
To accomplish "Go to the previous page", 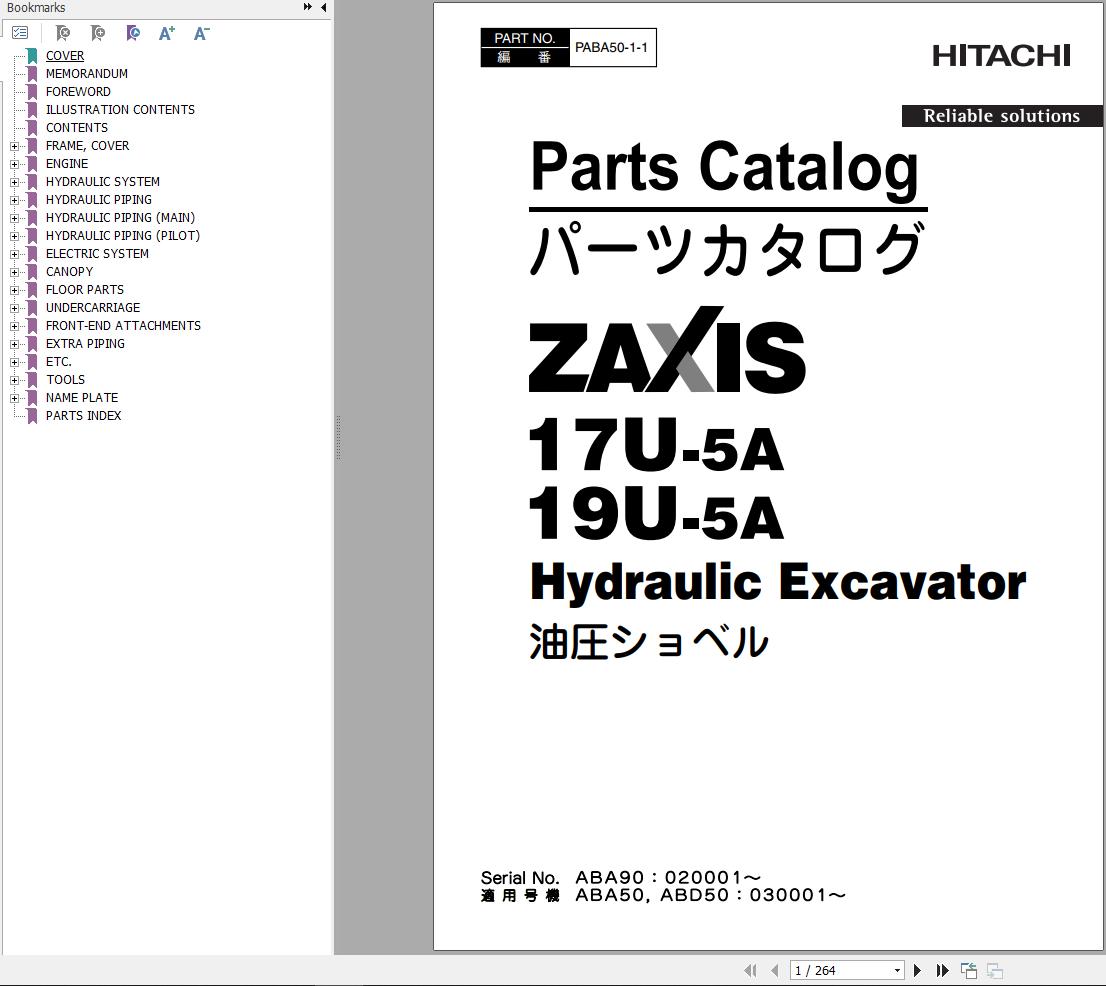I will (x=774, y=970).
